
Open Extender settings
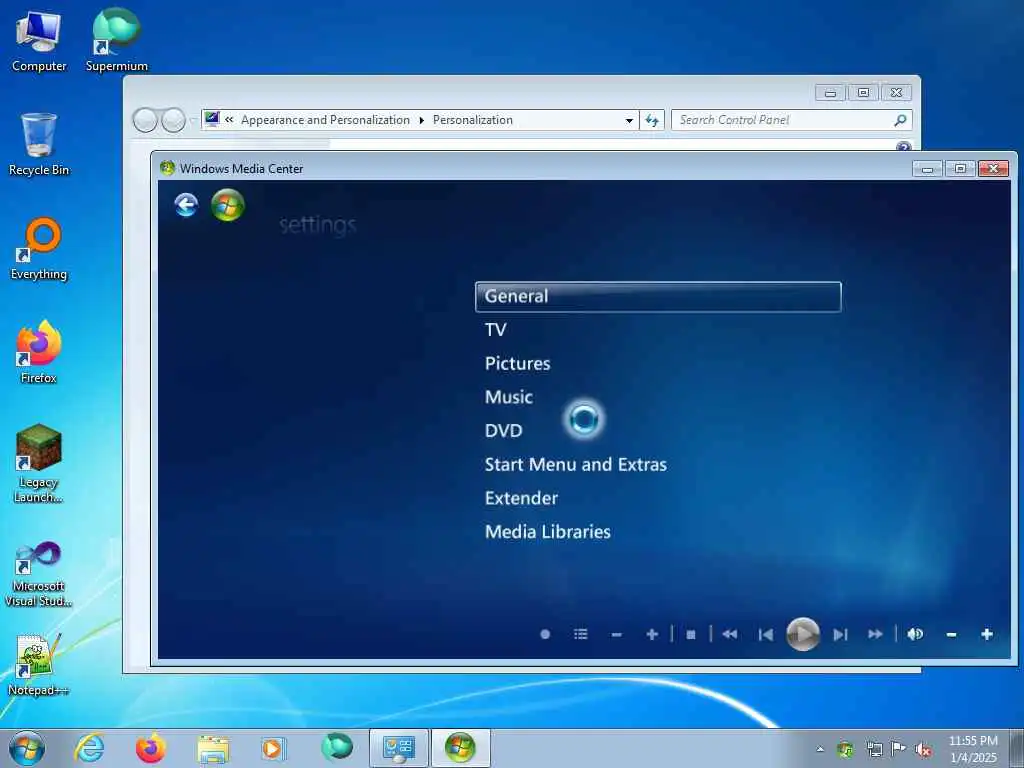pos(521,498)
